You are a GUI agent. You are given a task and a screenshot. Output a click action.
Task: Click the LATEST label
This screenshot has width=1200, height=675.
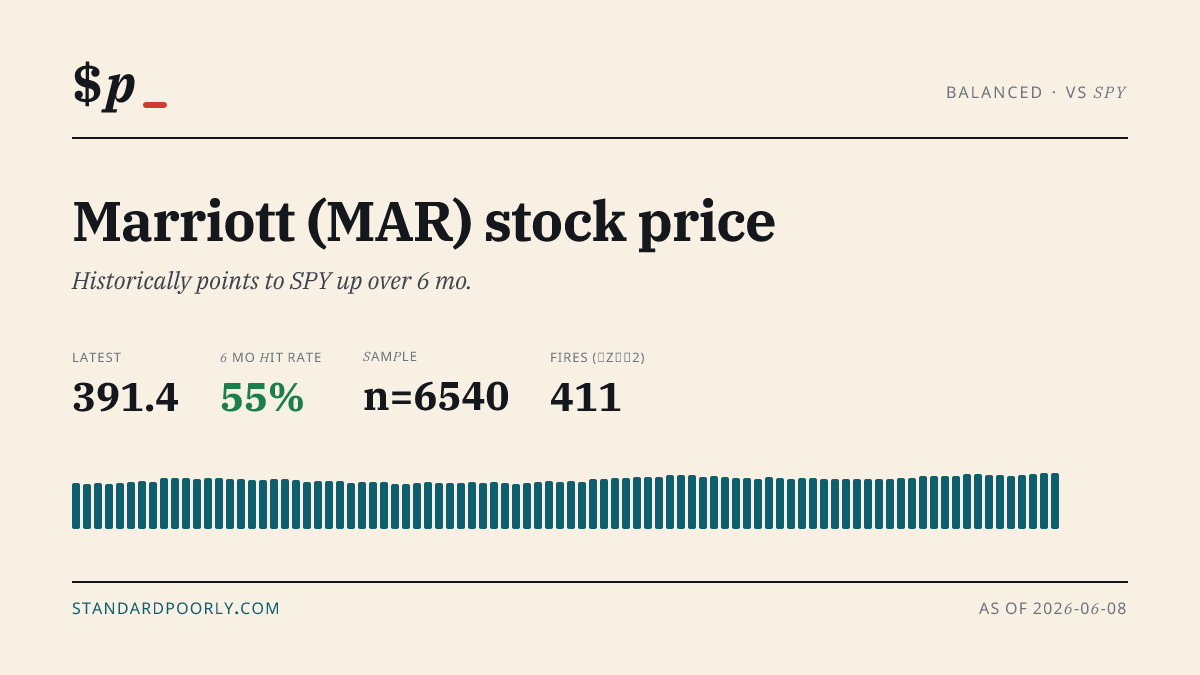pyautogui.click(x=97, y=357)
